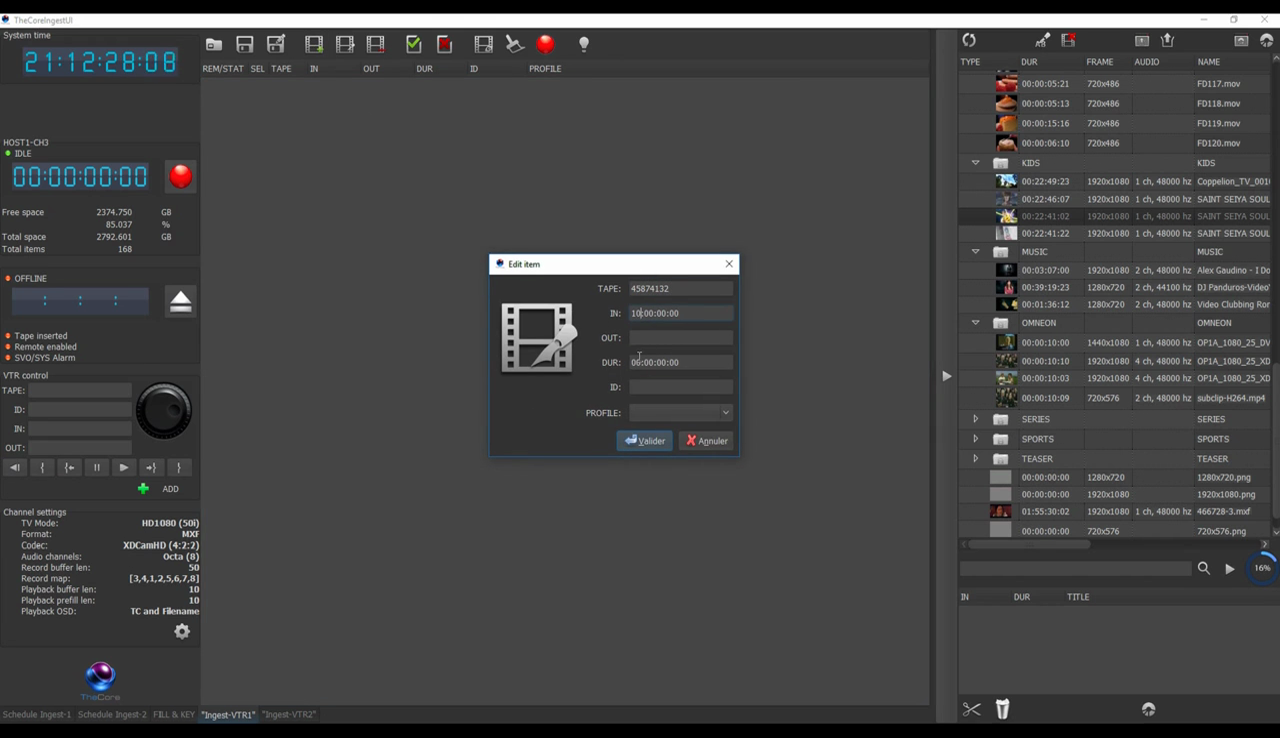The height and width of the screenshot is (738, 1280).
Task: Click the panel collapse arrow left of the media browser
Action: 946,376
